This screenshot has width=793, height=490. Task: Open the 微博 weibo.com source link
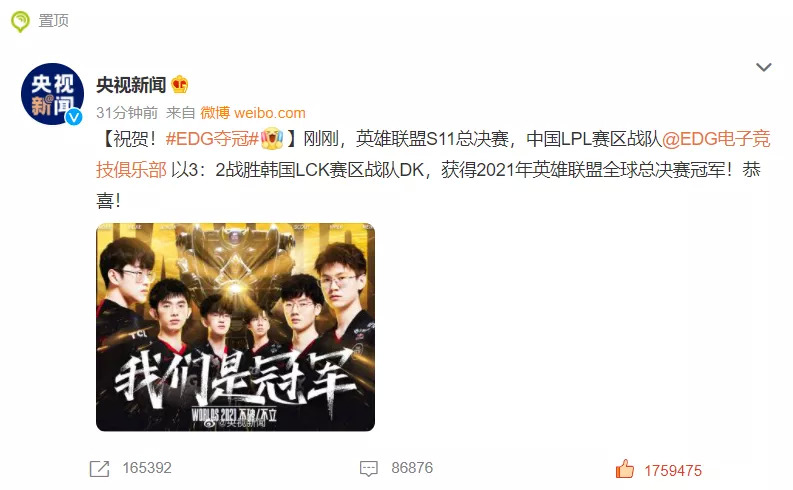coord(253,113)
